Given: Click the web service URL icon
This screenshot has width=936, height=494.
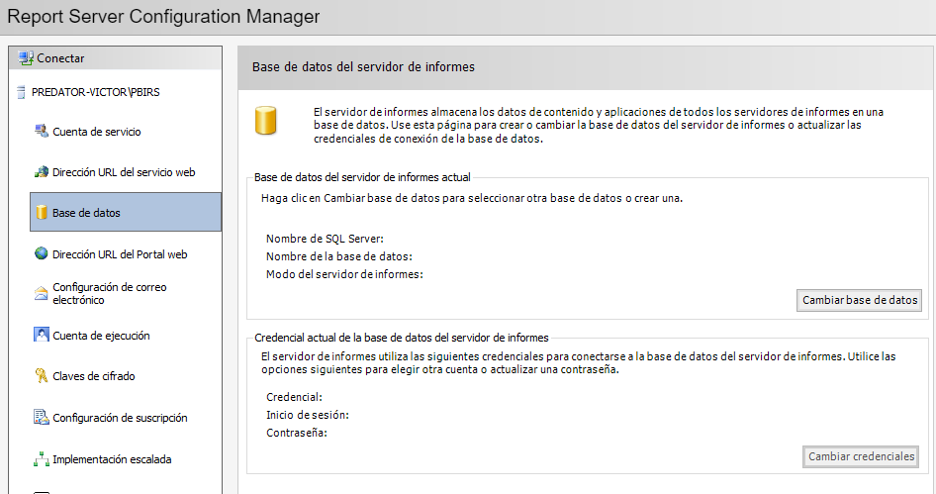Looking at the screenshot, I should coord(41,172).
